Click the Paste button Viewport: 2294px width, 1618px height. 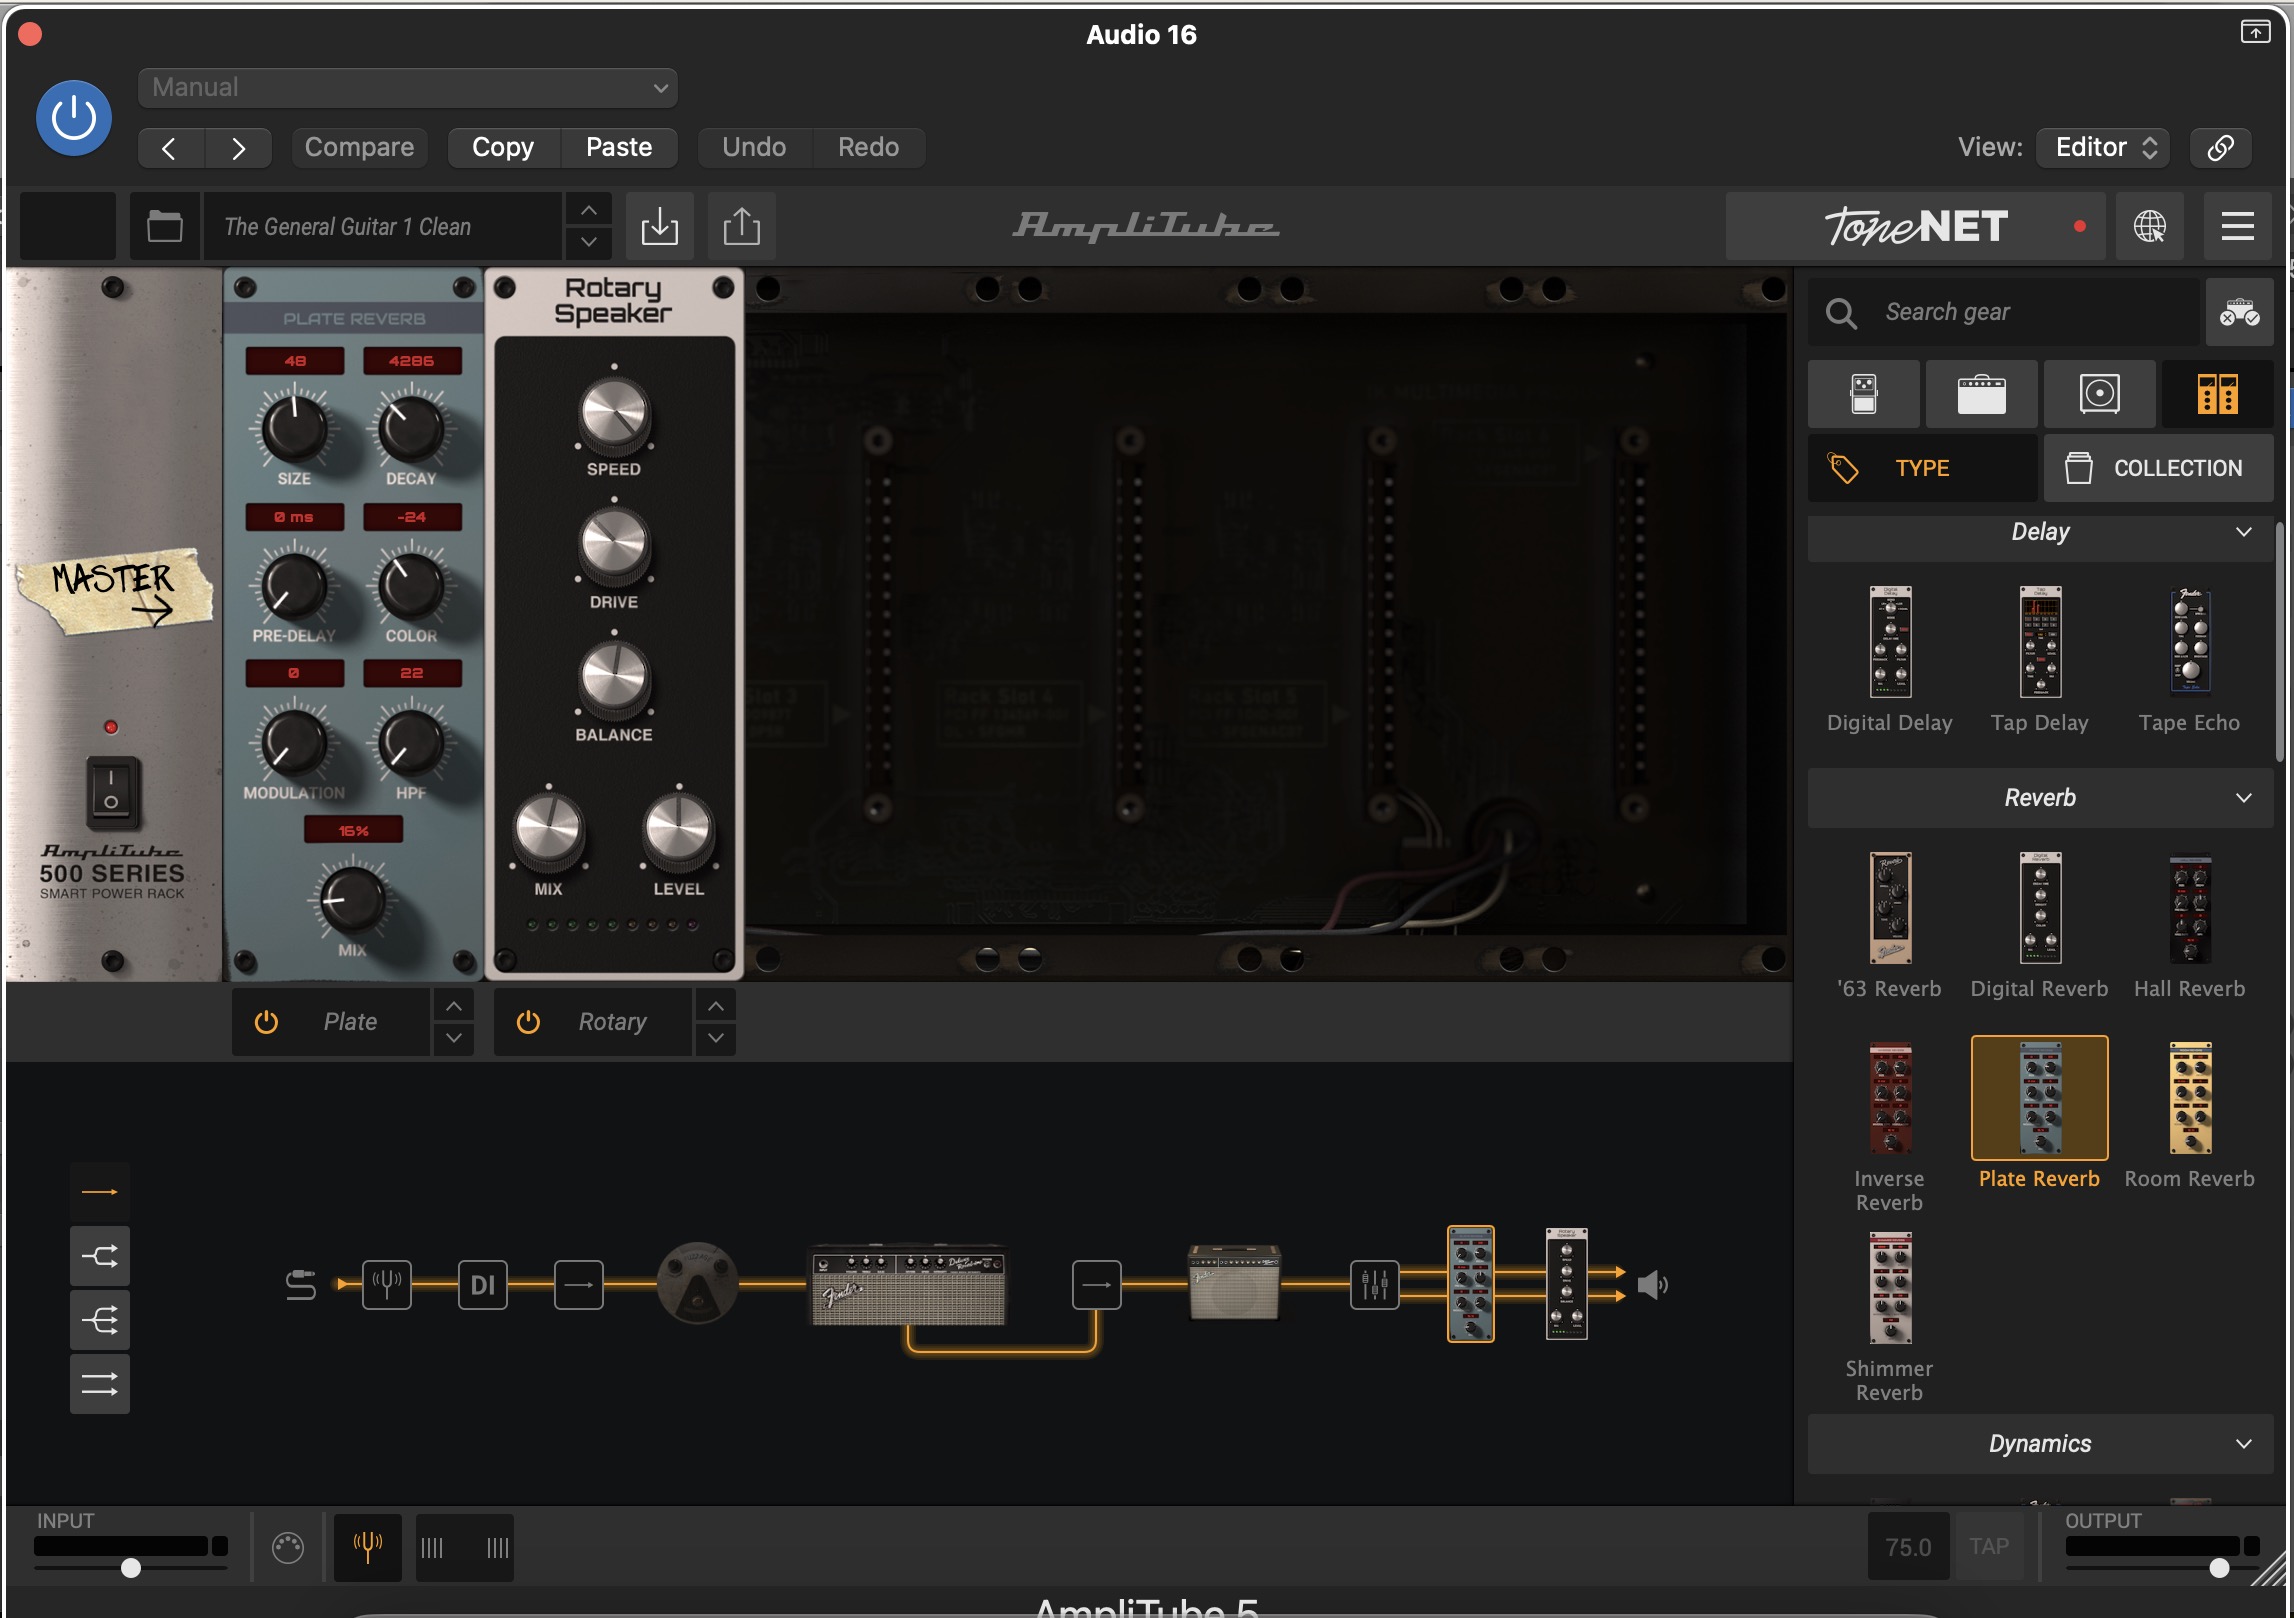pyautogui.click(x=619, y=148)
